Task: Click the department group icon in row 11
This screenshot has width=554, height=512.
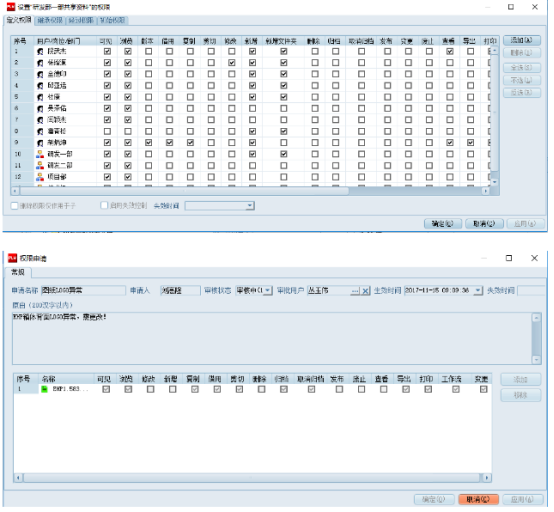Action: (40, 165)
